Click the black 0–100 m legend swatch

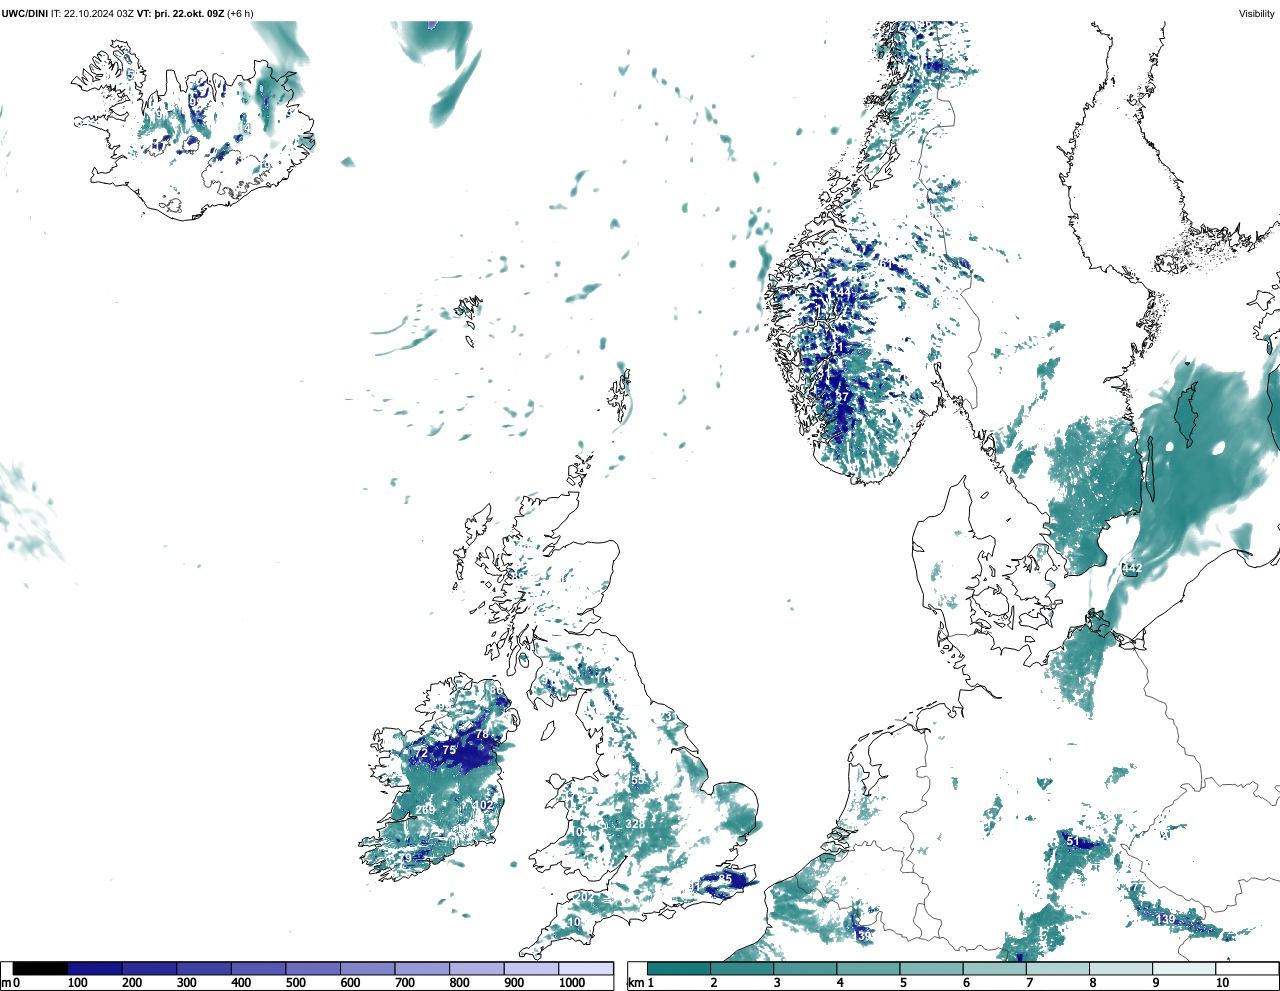click(41, 969)
